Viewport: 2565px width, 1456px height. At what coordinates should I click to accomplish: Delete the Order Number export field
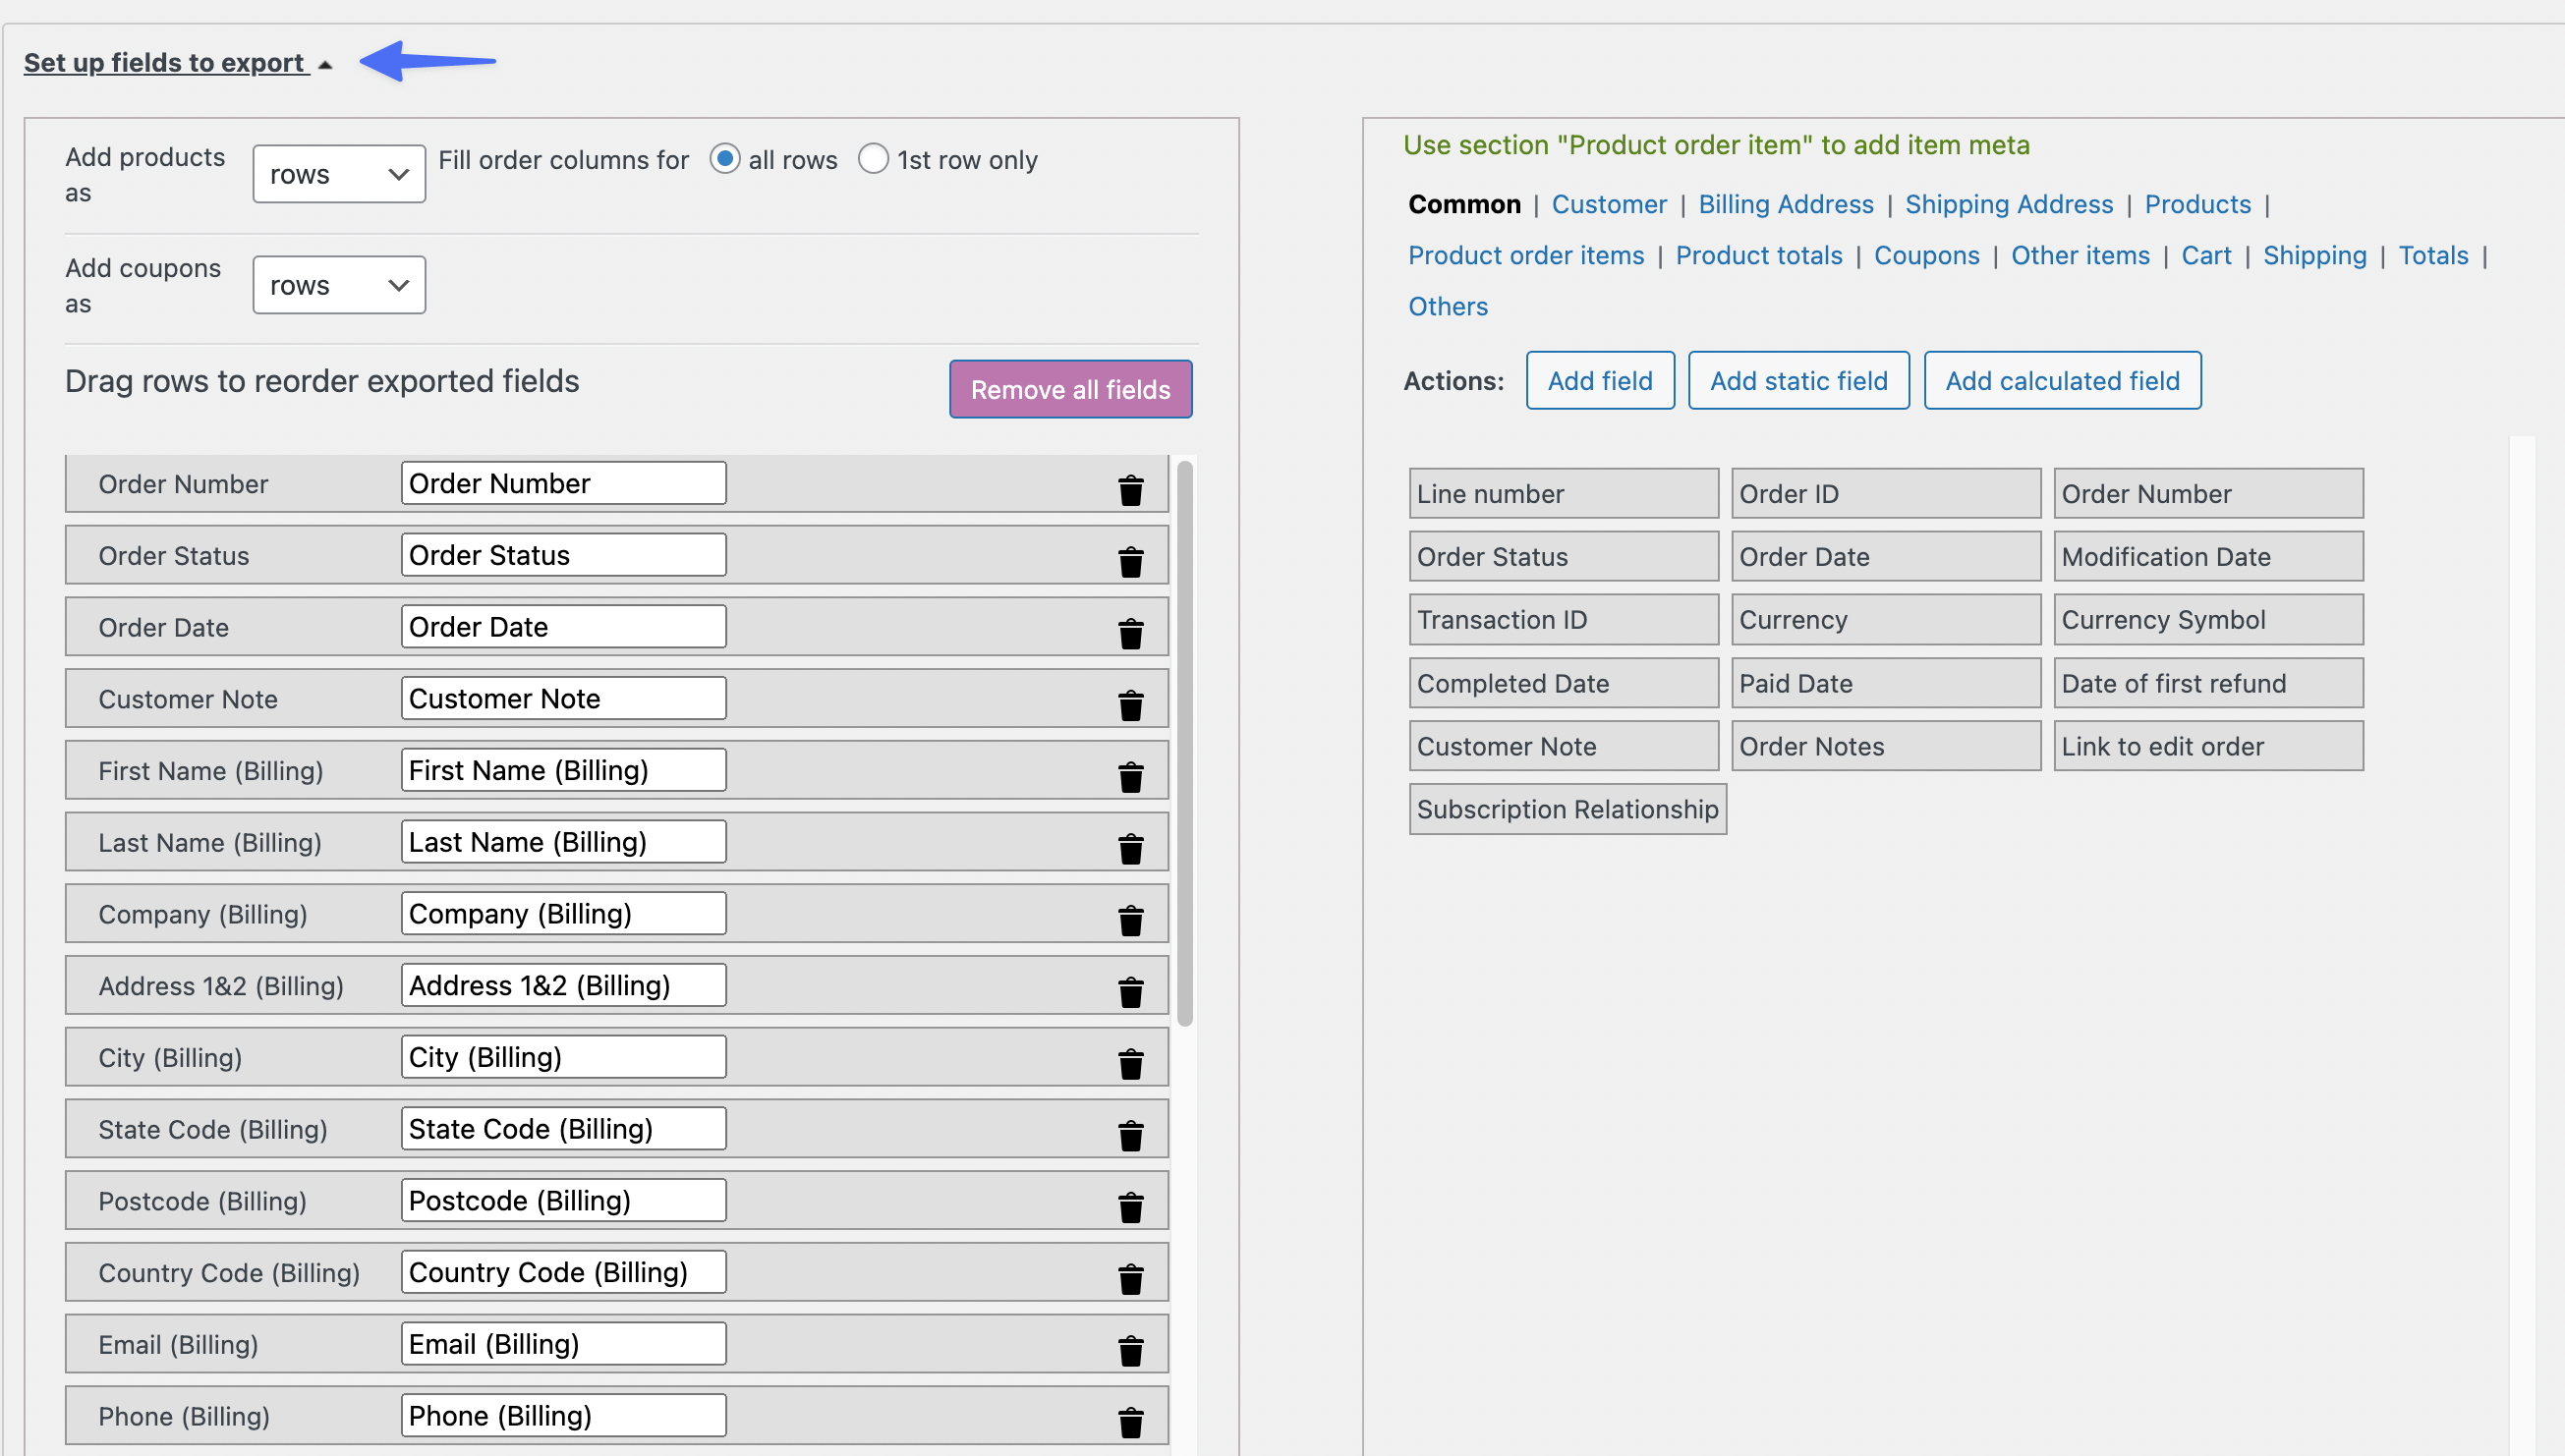(x=1131, y=490)
